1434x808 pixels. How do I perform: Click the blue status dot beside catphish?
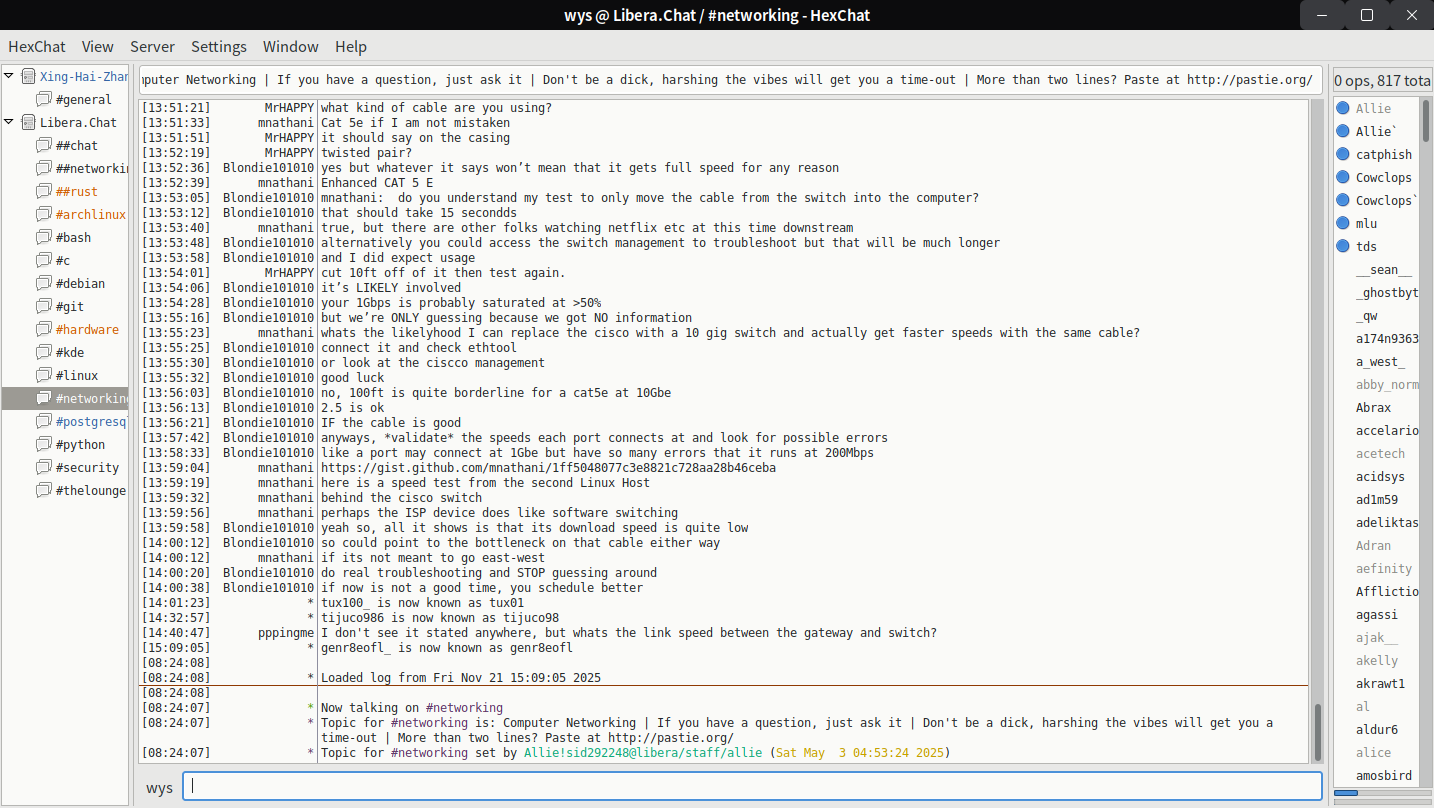click(x=1343, y=154)
